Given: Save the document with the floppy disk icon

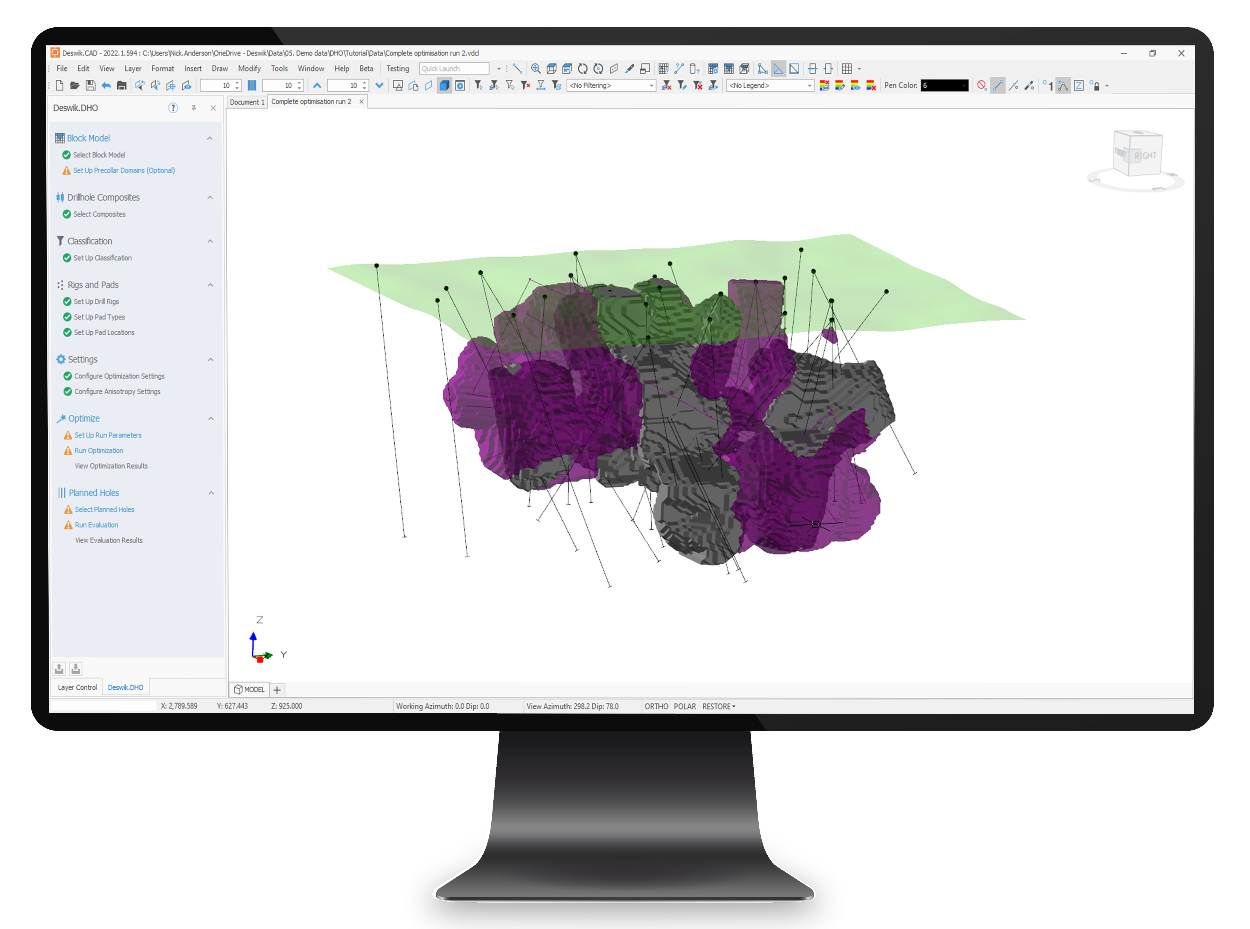Looking at the screenshot, I should [90, 86].
